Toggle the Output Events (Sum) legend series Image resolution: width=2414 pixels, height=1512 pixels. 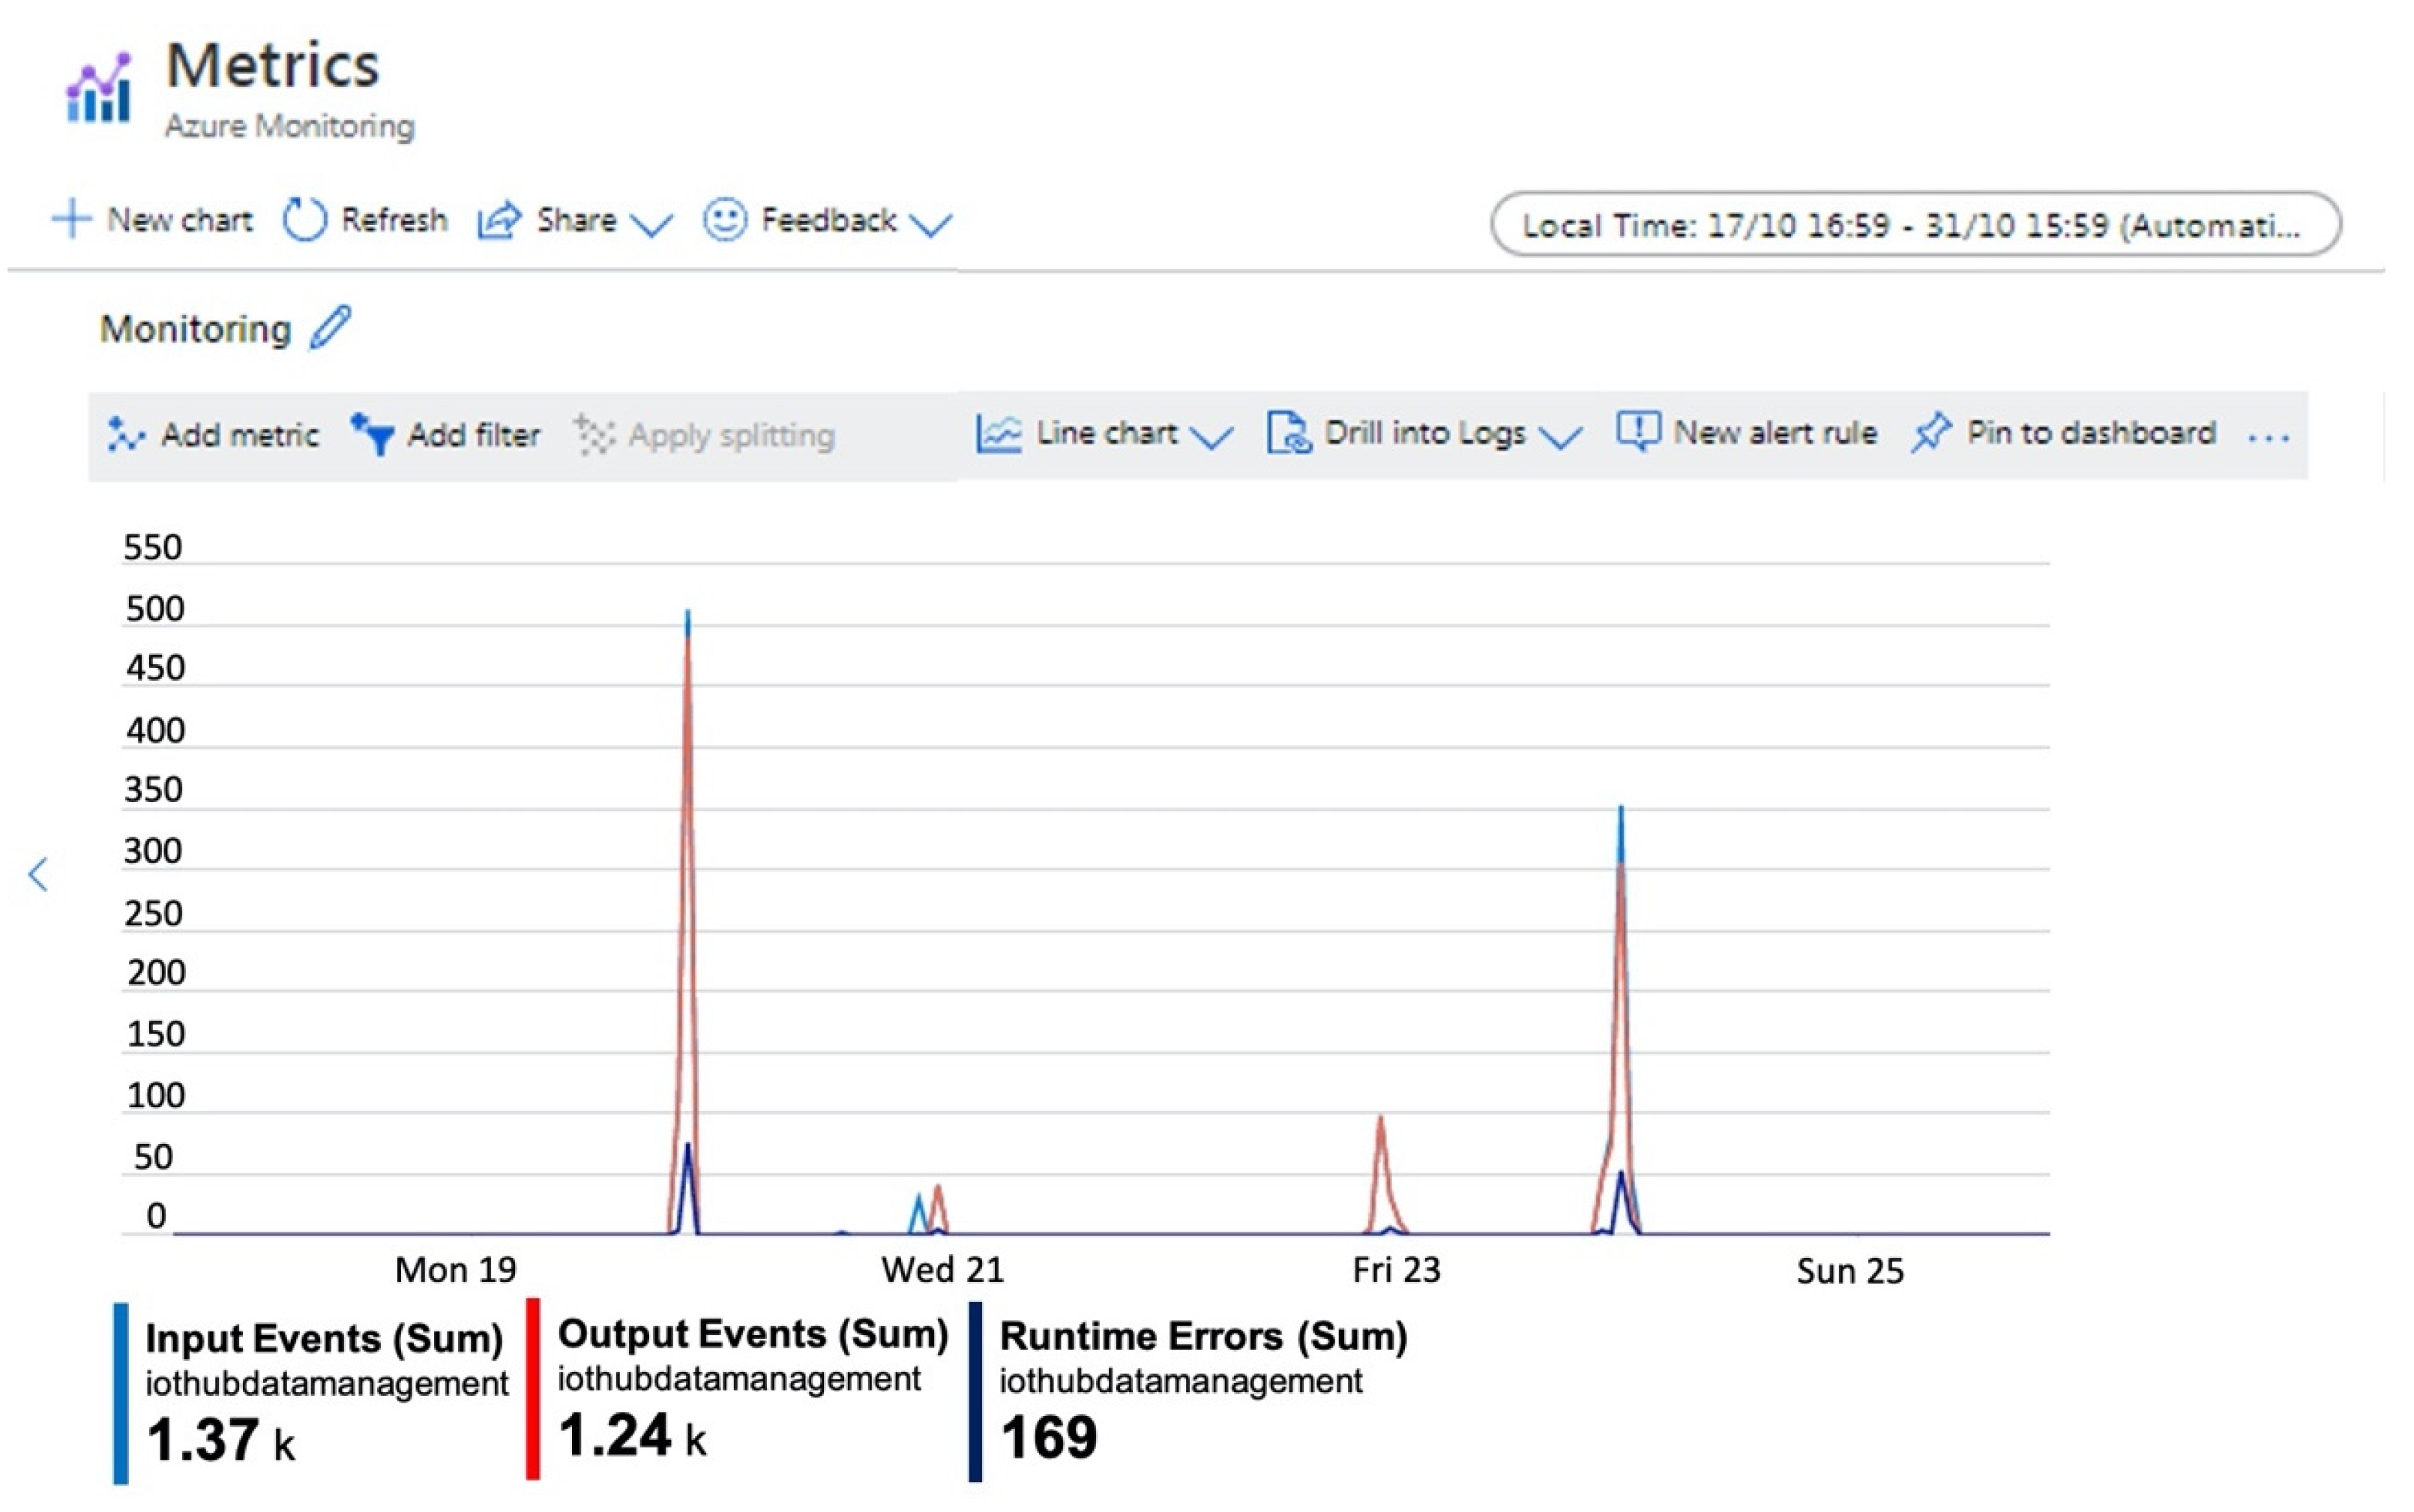coord(752,1334)
